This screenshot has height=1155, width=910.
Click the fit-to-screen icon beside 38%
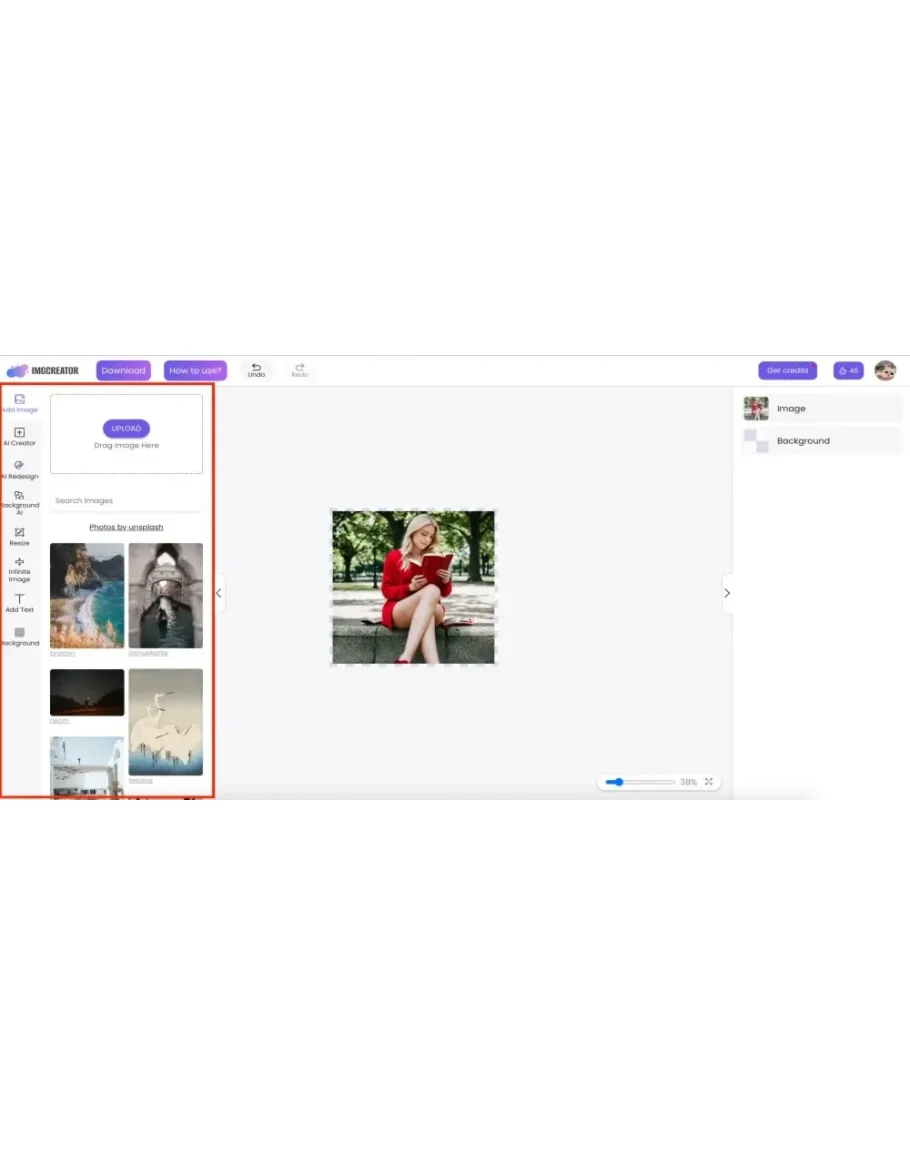(709, 782)
